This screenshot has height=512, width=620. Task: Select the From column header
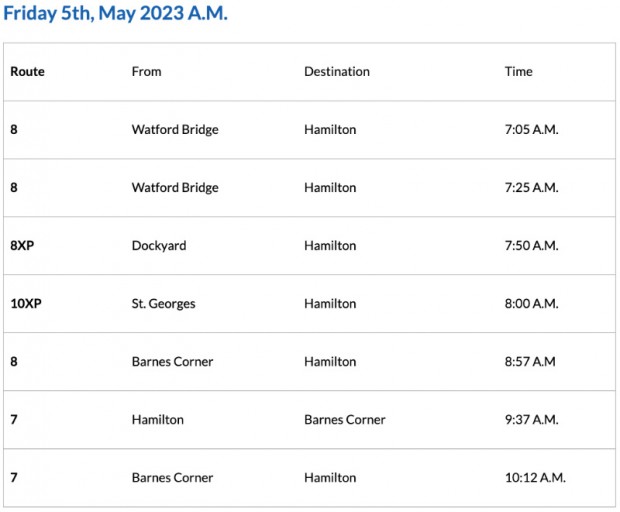(x=146, y=72)
